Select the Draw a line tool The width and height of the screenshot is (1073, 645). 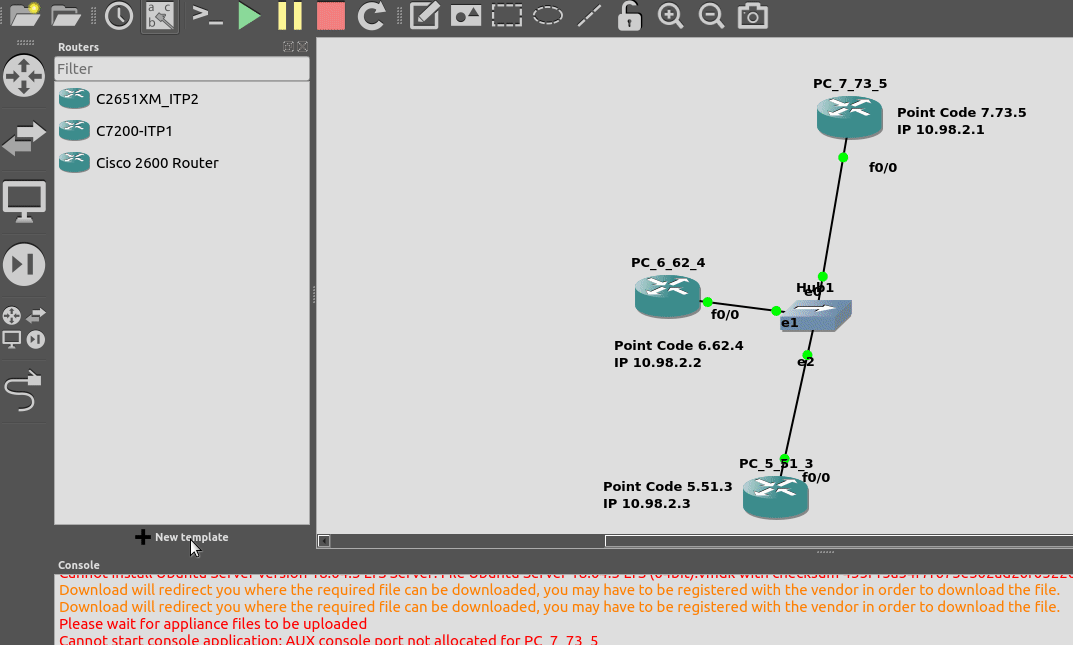[589, 16]
